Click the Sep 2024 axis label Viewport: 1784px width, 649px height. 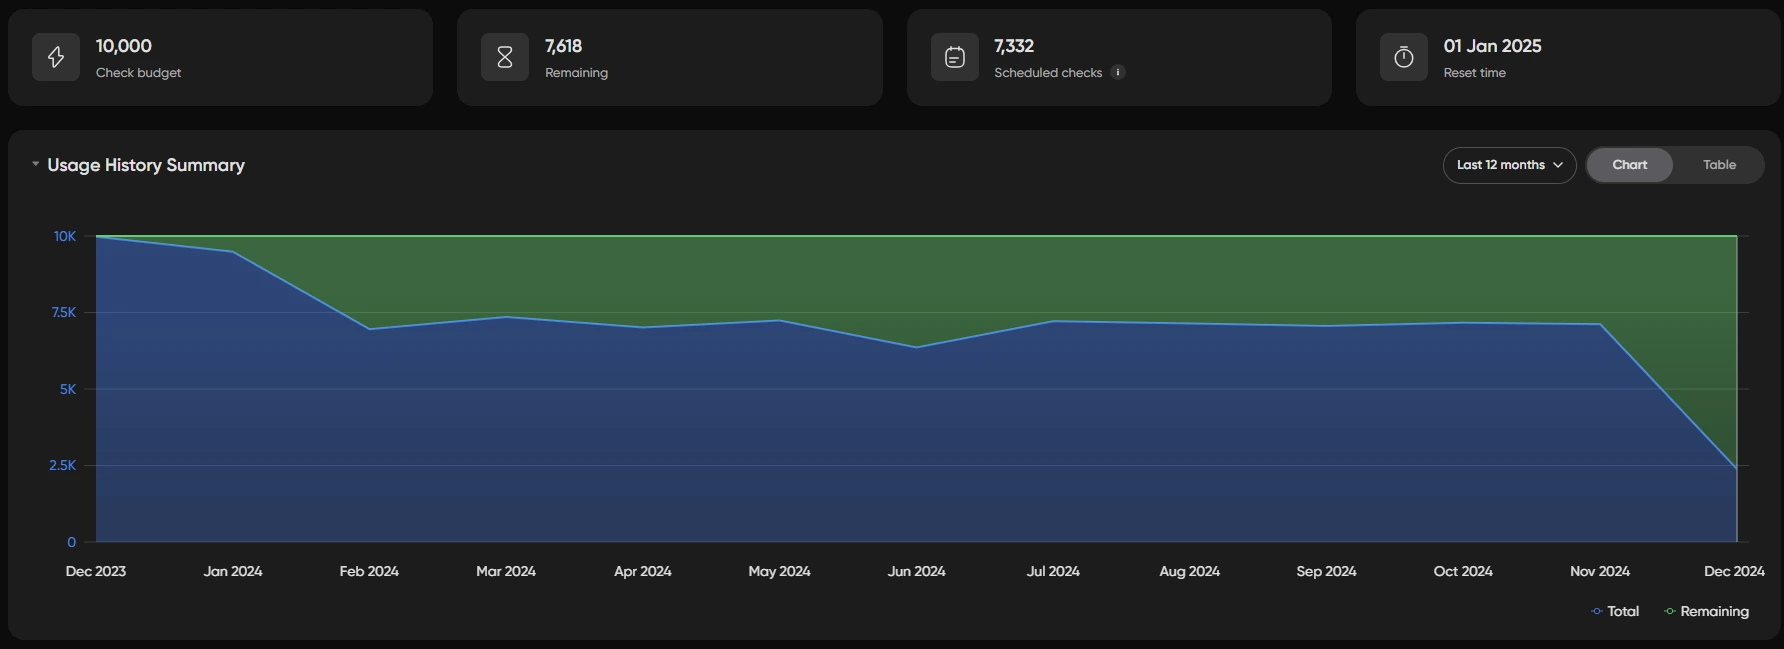pyautogui.click(x=1326, y=571)
